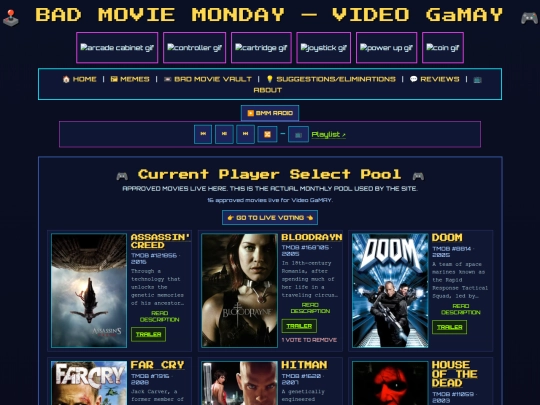Image resolution: width=540 pixels, height=405 pixels.
Task: Click the controller gif image
Action: 194,48
